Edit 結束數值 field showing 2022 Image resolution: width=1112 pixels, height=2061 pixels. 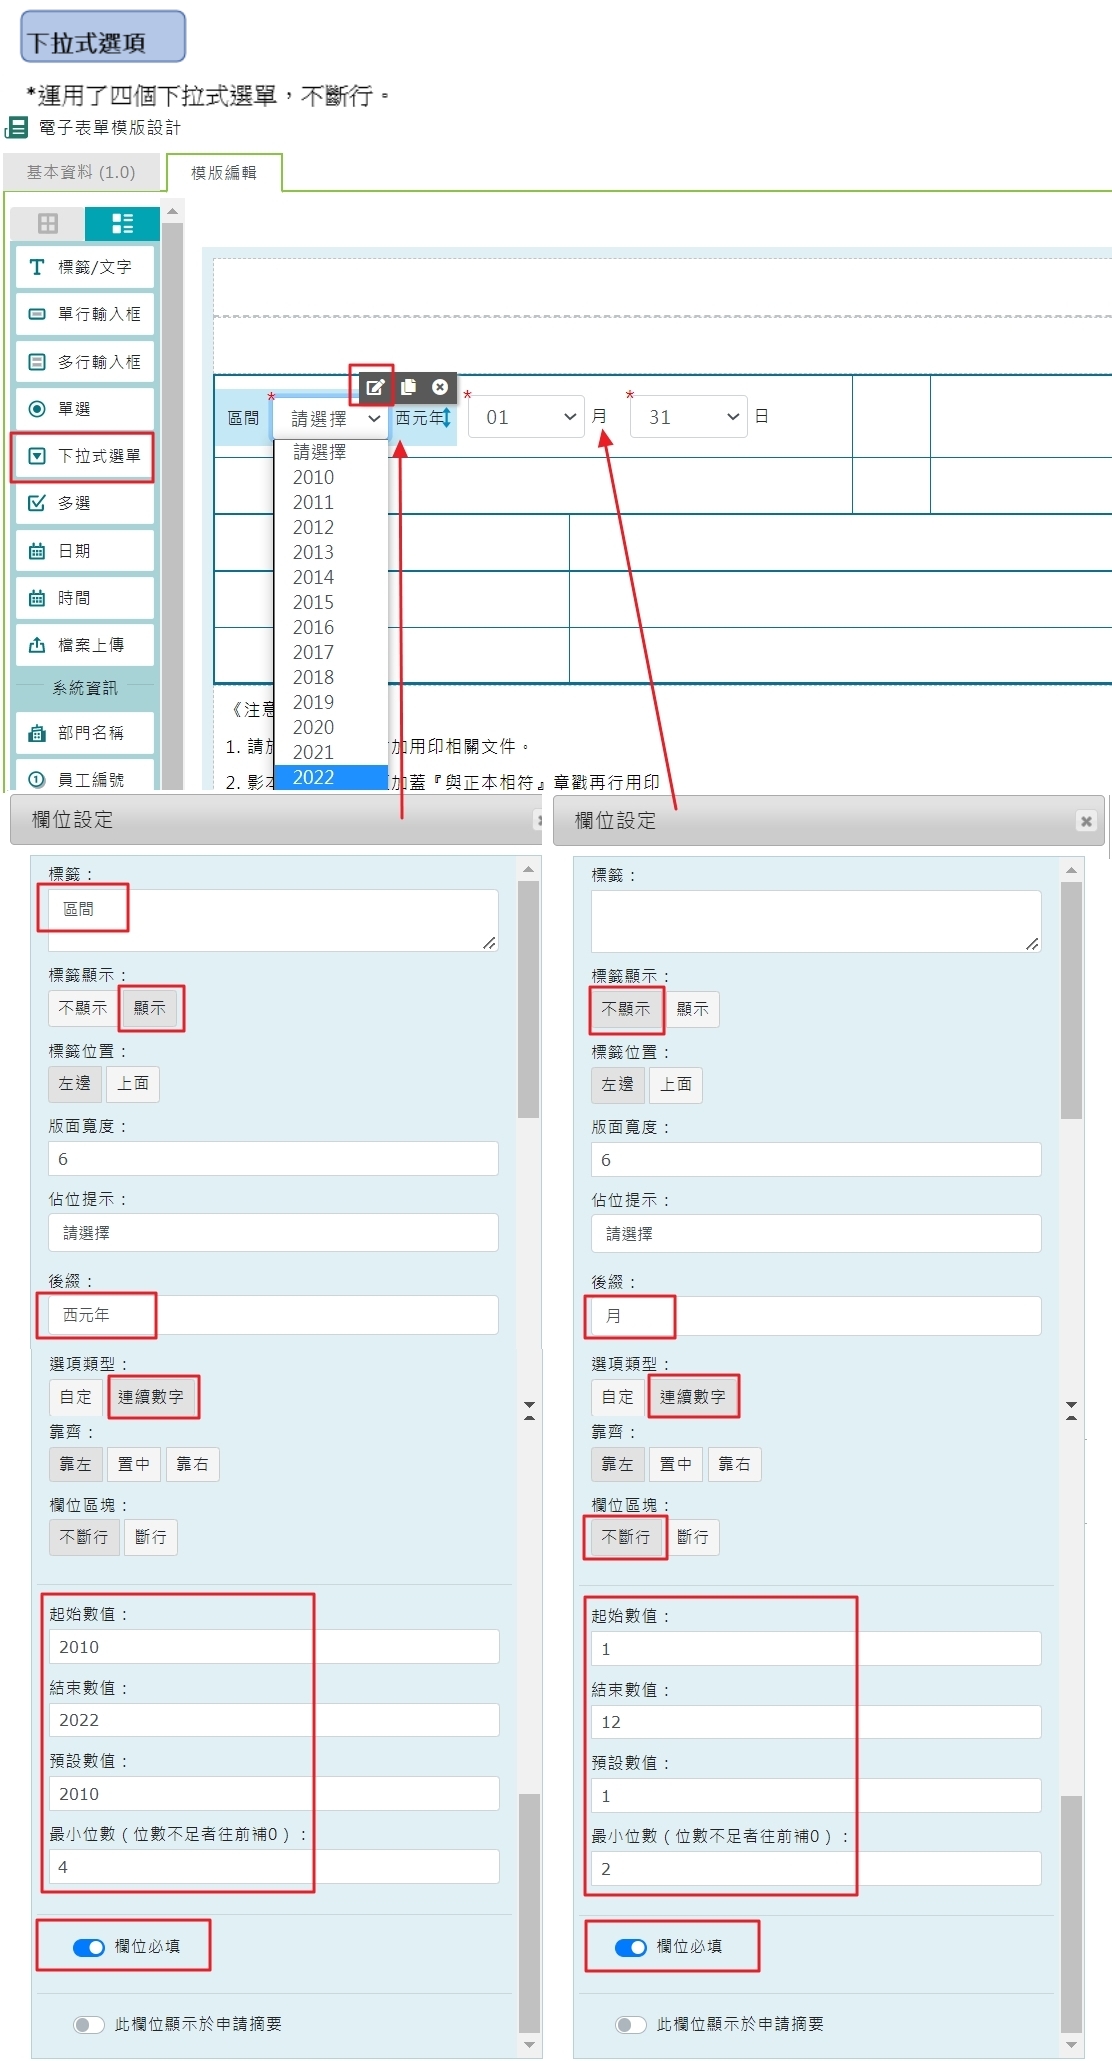tap(273, 1720)
